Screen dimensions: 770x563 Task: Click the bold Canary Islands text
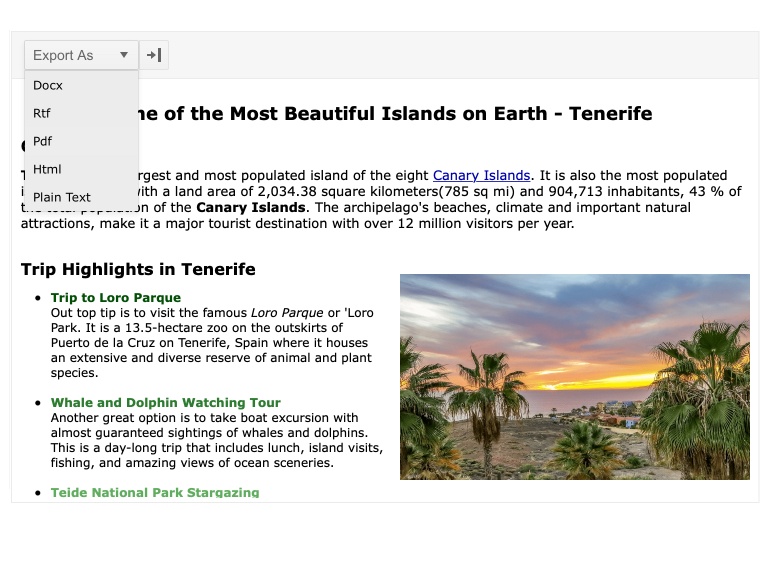coord(250,208)
